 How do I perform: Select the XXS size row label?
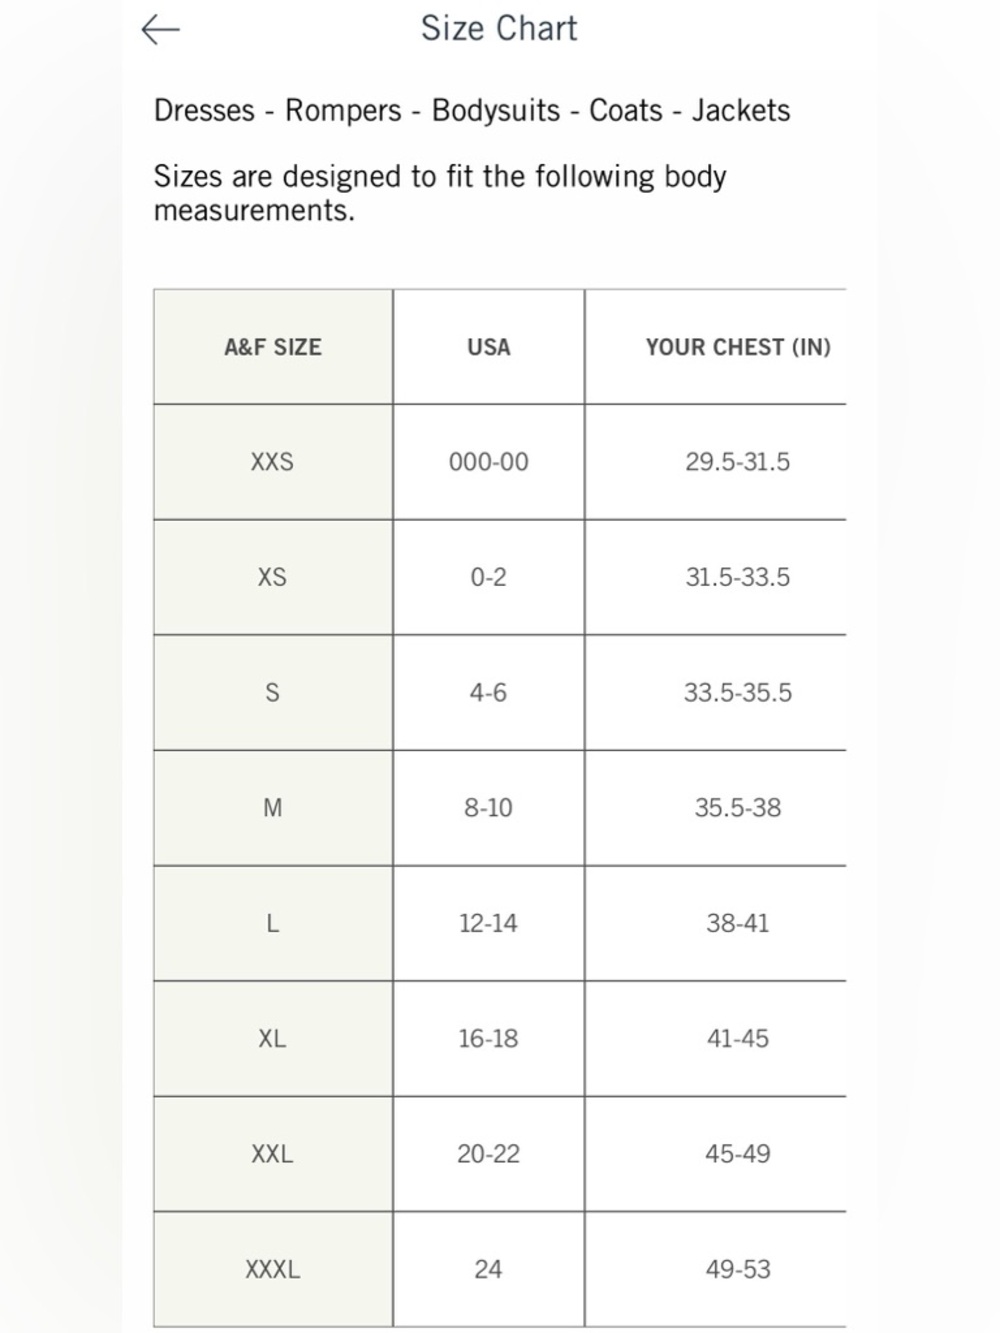[272, 462]
